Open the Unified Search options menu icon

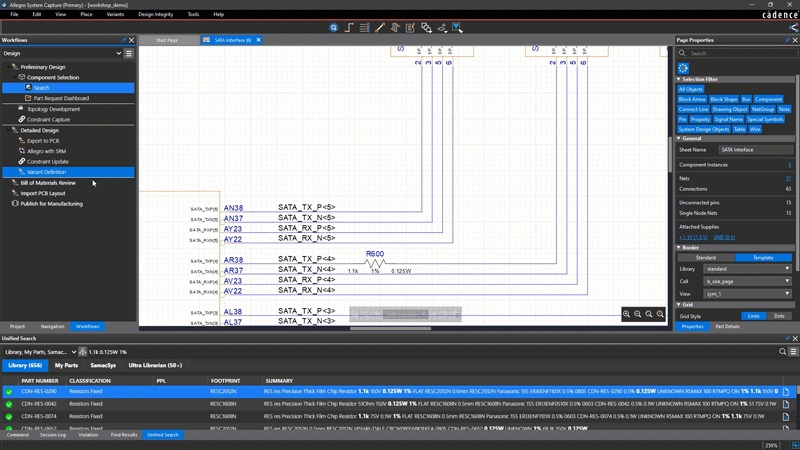793,352
